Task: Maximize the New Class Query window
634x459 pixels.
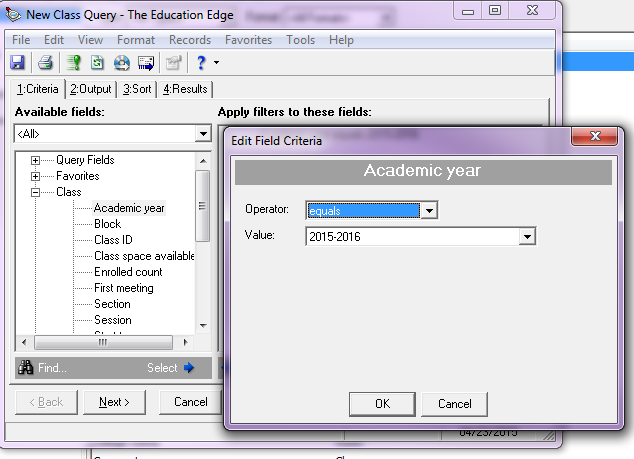Action: pos(495,11)
